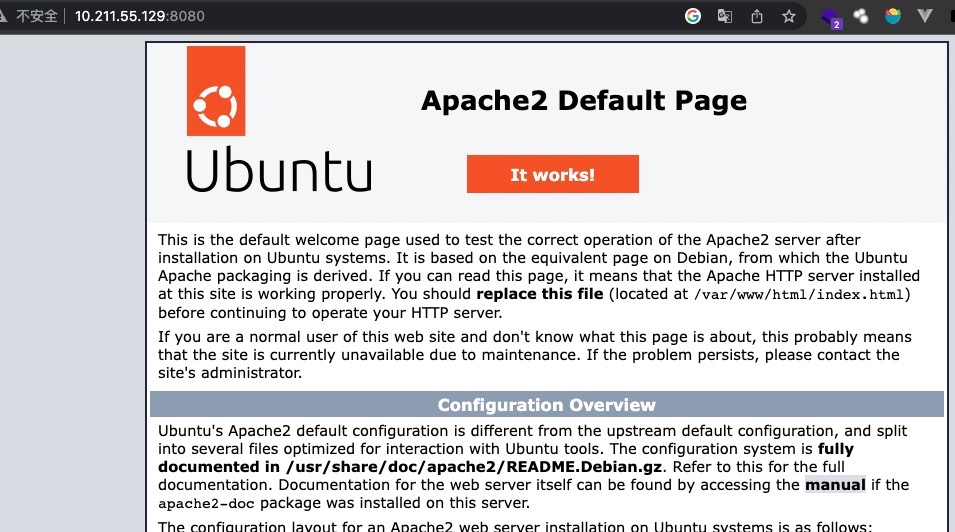955x532 pixels.
Task: Open the translate page icon
Action: coord(725,16)
